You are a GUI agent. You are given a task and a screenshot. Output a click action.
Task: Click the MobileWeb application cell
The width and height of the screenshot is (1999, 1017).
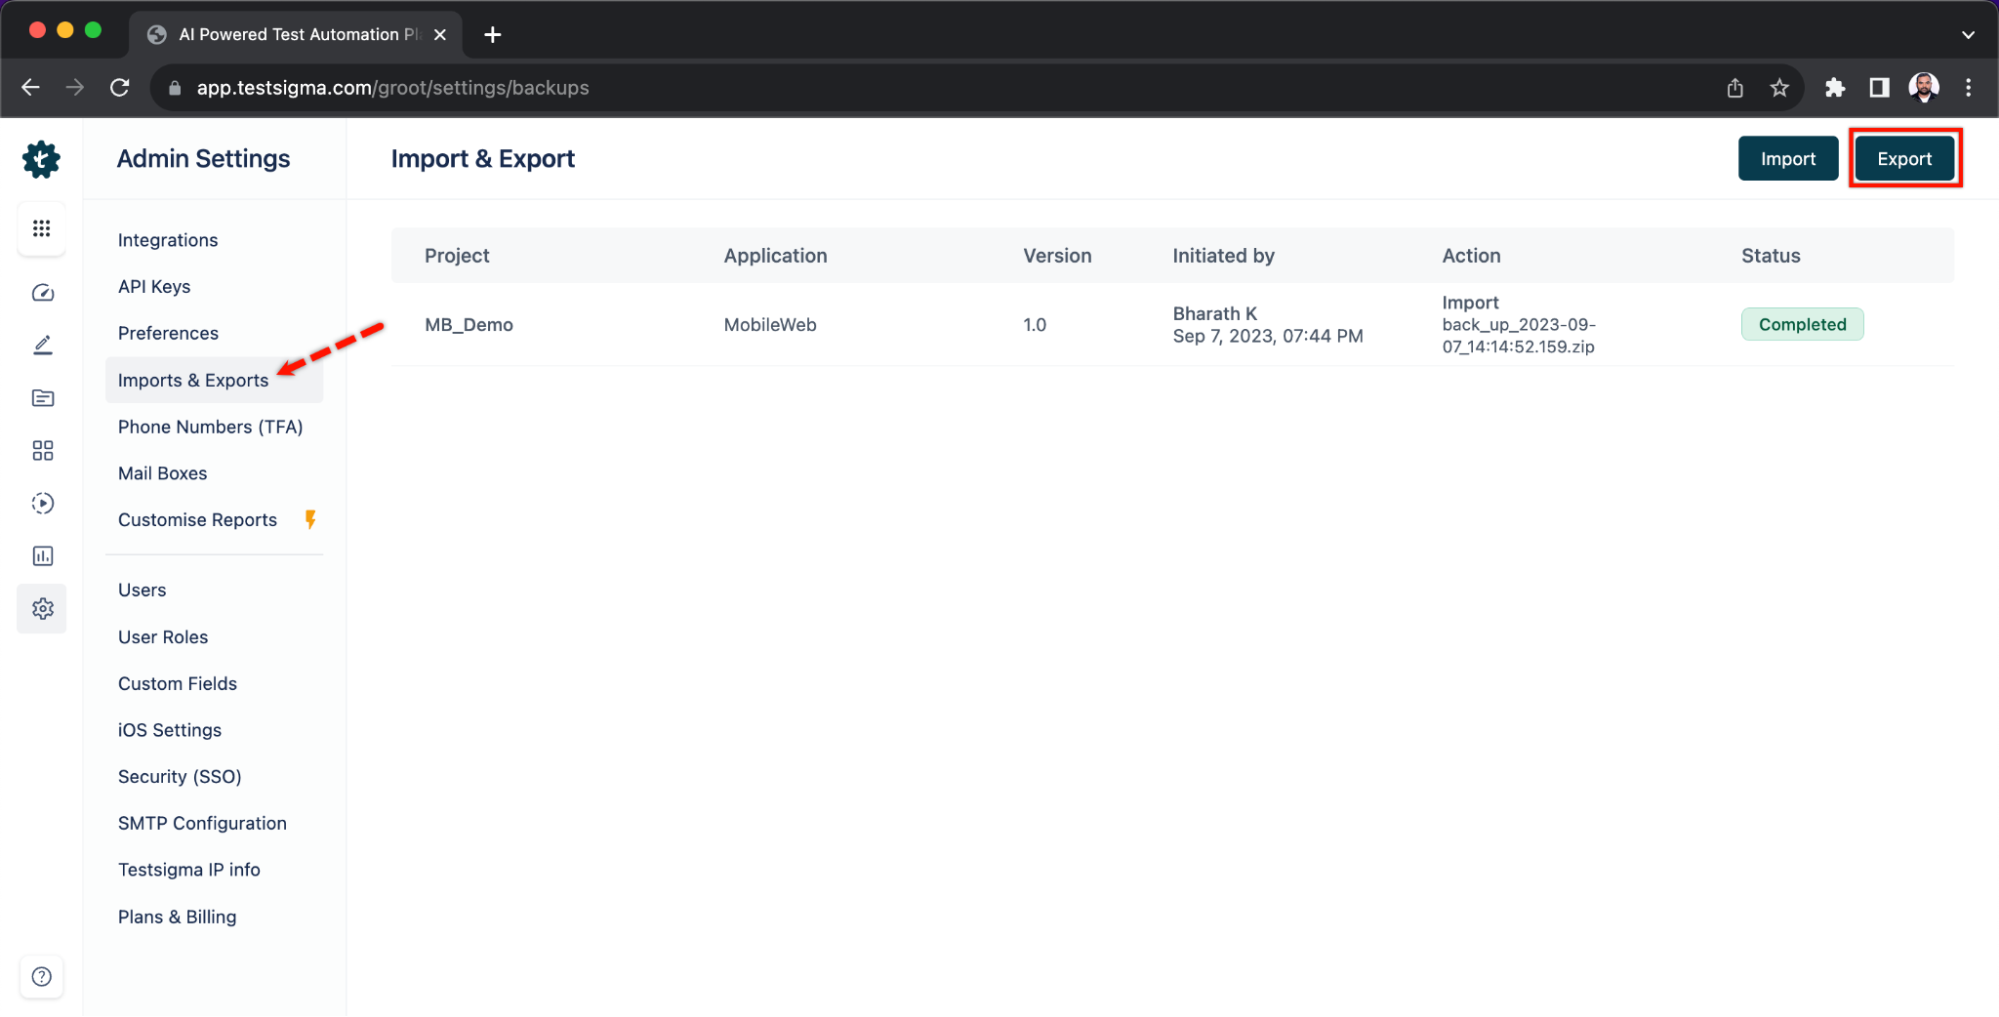(x=770, y=325)
